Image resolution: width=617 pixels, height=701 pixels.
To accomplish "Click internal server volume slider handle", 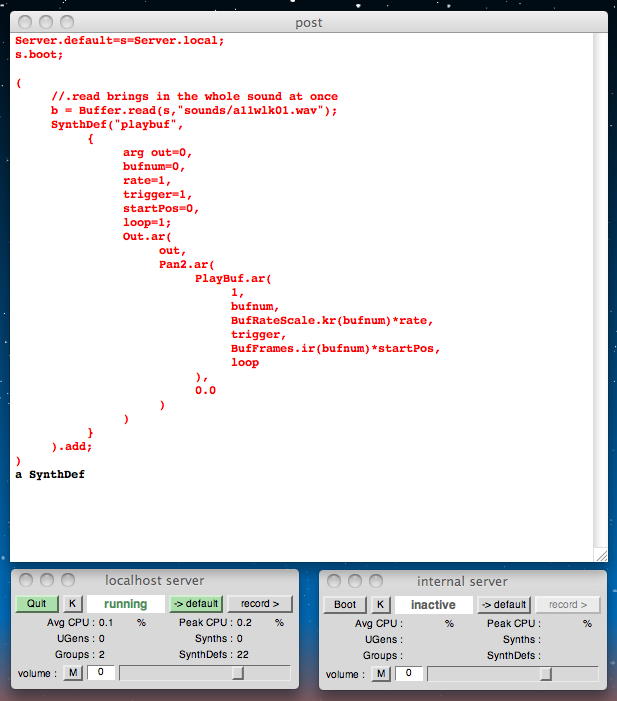I will tap(546, 674).
